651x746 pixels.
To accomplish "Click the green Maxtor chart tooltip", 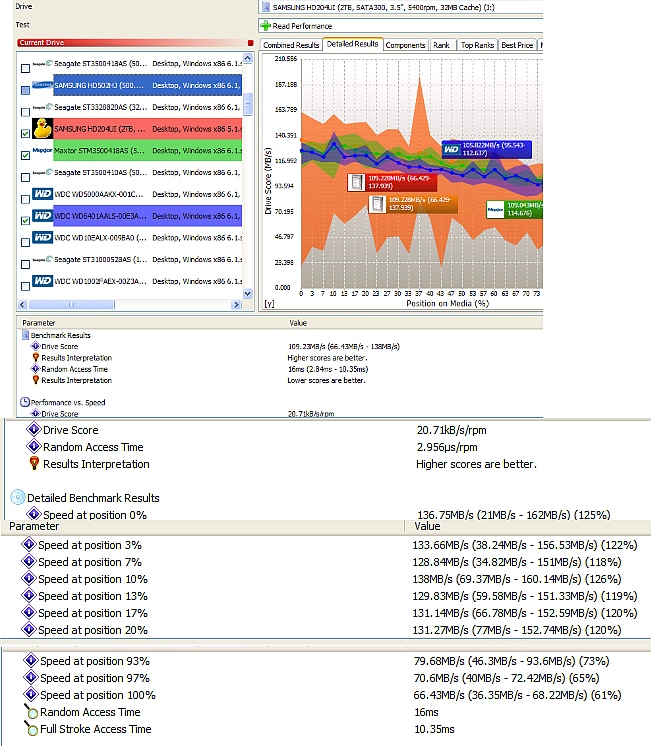I will click(x=514, y=209).
